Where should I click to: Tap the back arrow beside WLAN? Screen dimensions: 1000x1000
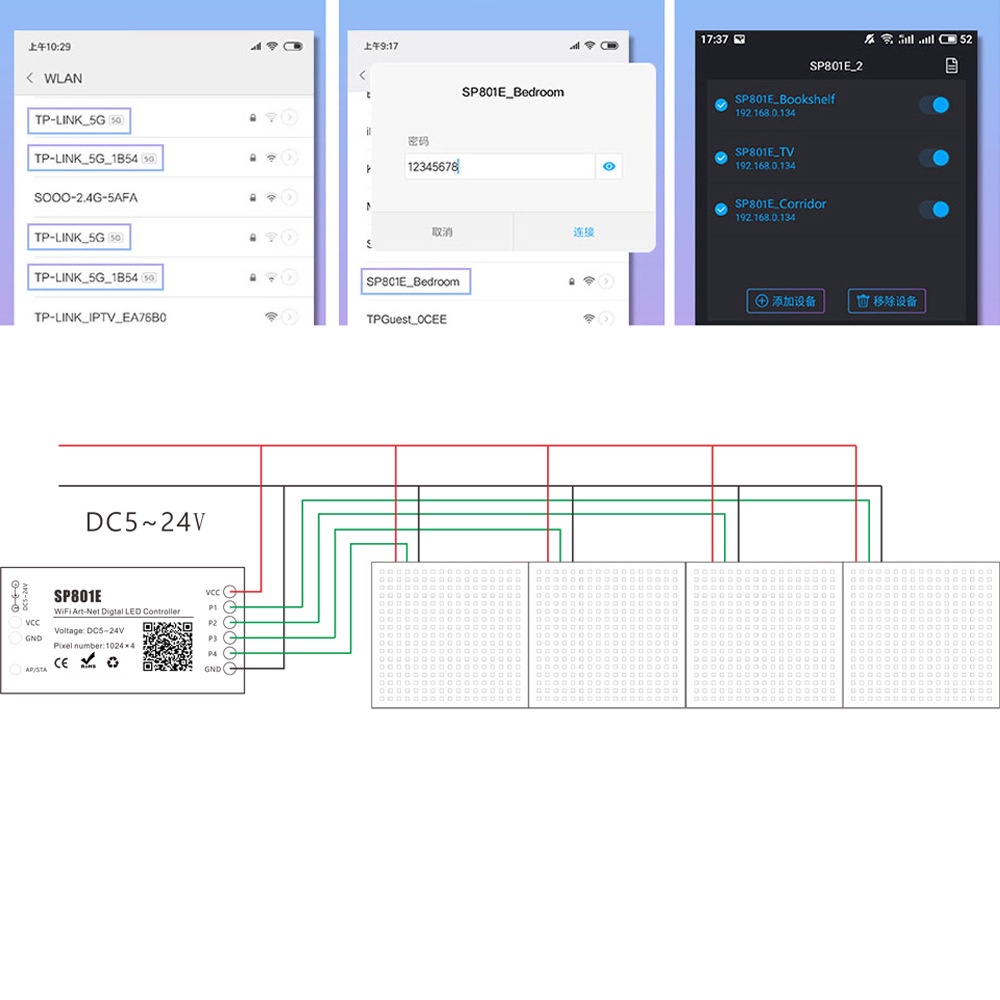pos(30,78)
